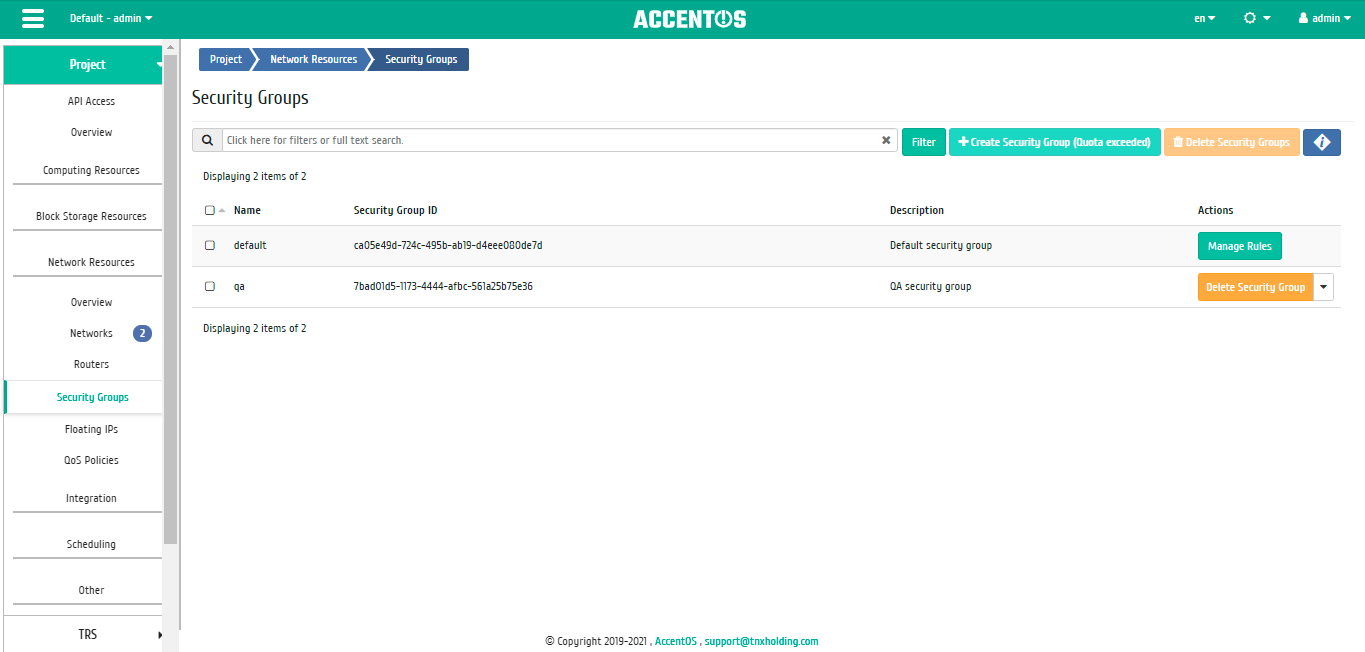Click the ACCENTOS logo

pyautogui.click(x=689, y=19)
